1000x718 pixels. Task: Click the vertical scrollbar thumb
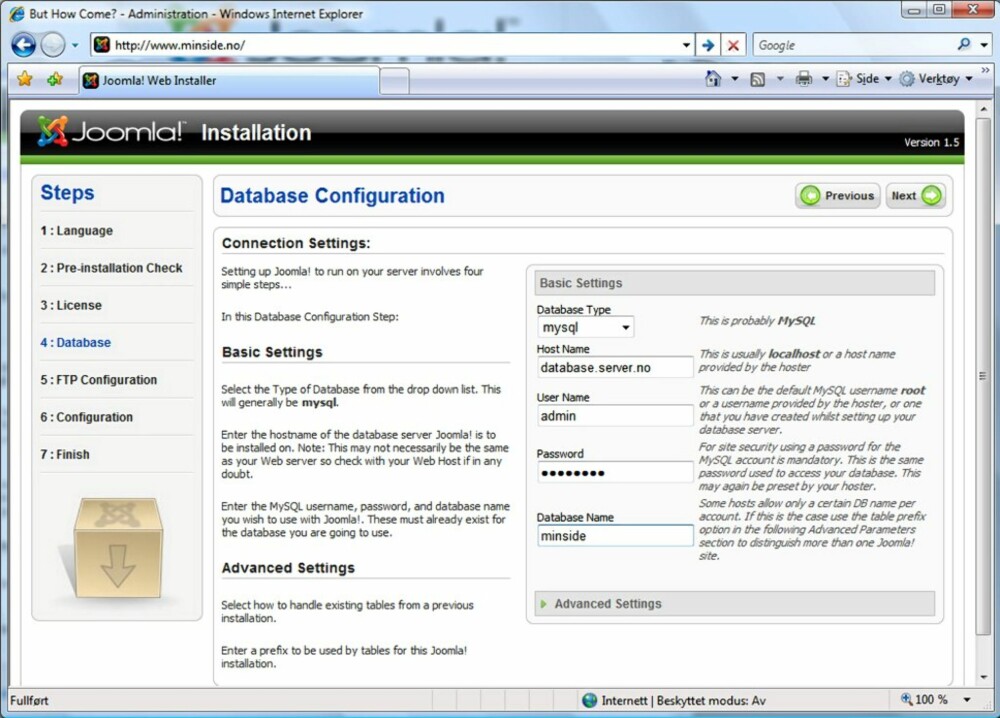click(983, 376)
